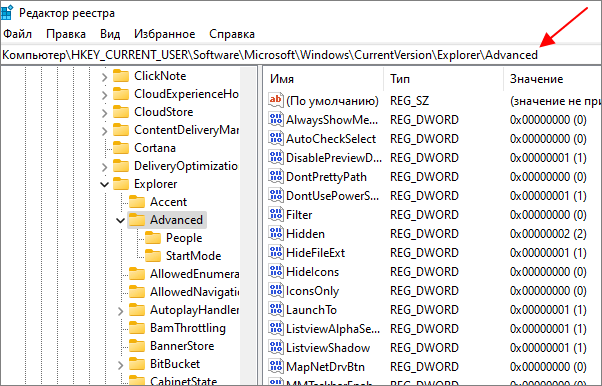The width and height of the screenshot is (602, 386).
Task: Select the Cortana folder icon
Action: 121,148
